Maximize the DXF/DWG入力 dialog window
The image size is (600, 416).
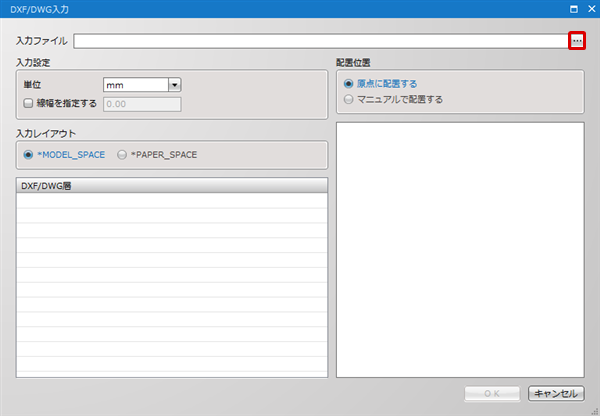point(573,9)
